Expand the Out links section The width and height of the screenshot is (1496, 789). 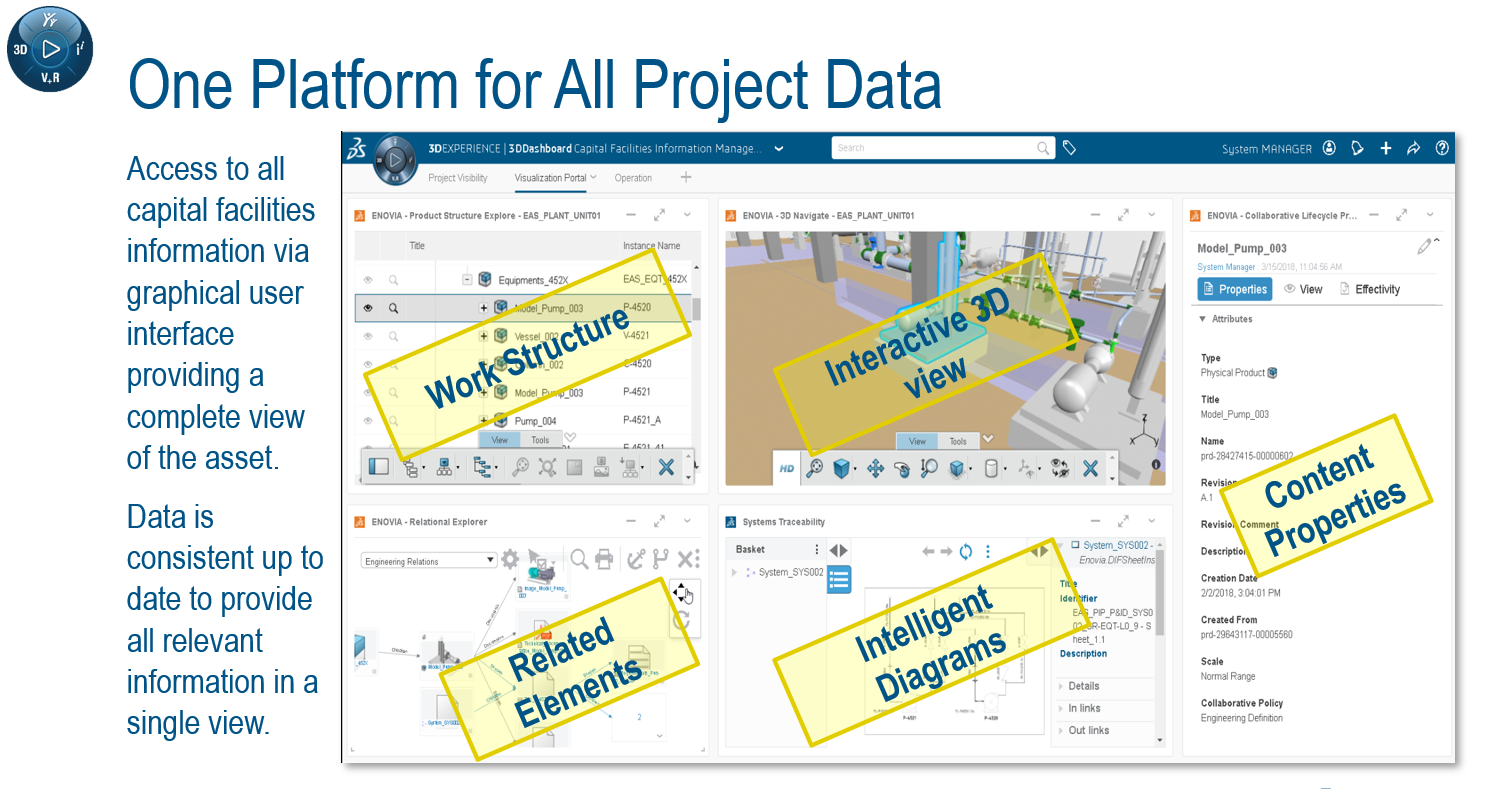coord(1088,730)
